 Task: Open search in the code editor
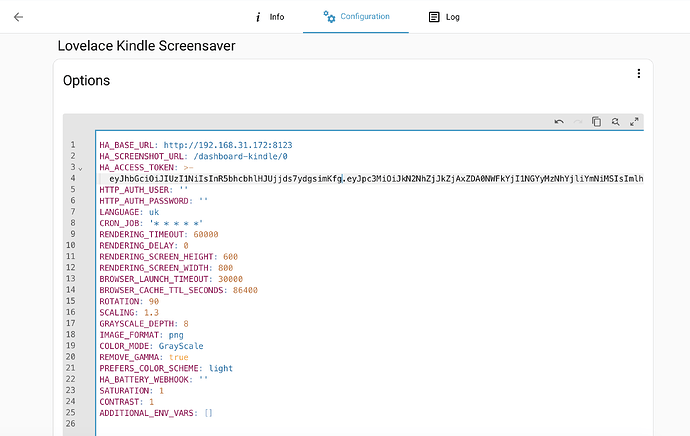pos(615,122)
